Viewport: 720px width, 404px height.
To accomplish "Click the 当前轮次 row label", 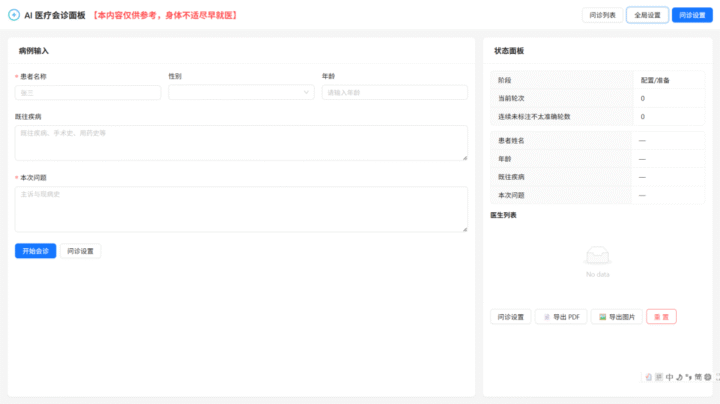I will pos(511,98).
